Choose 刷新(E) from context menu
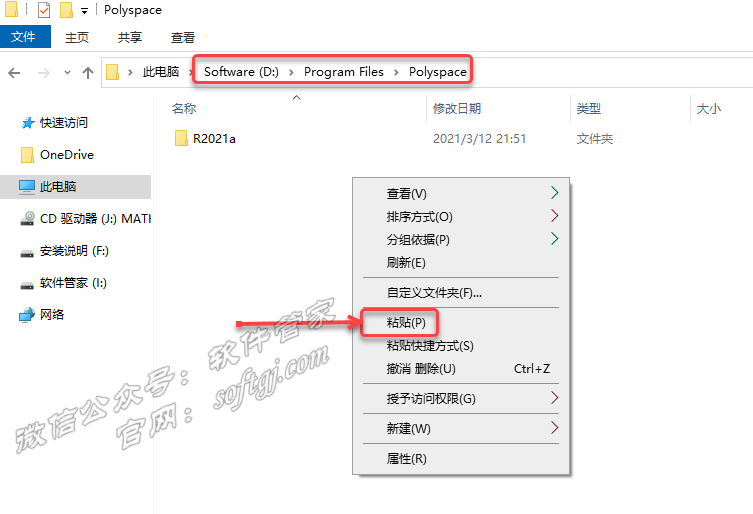 pyautogui.click(x=461, y=262)
